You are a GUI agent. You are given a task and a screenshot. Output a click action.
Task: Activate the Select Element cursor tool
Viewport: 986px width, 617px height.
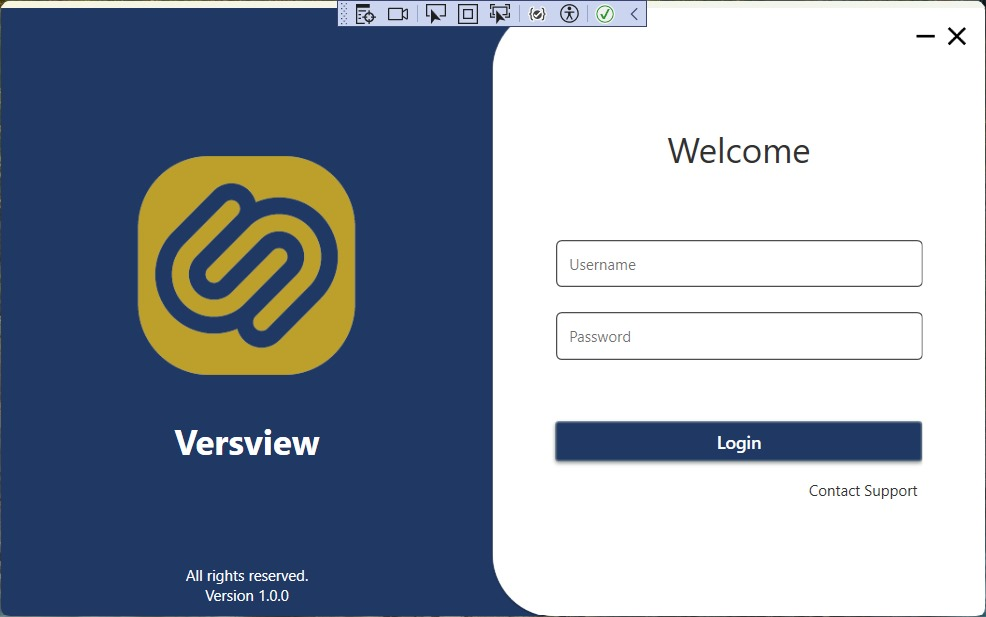coord(435,14)
